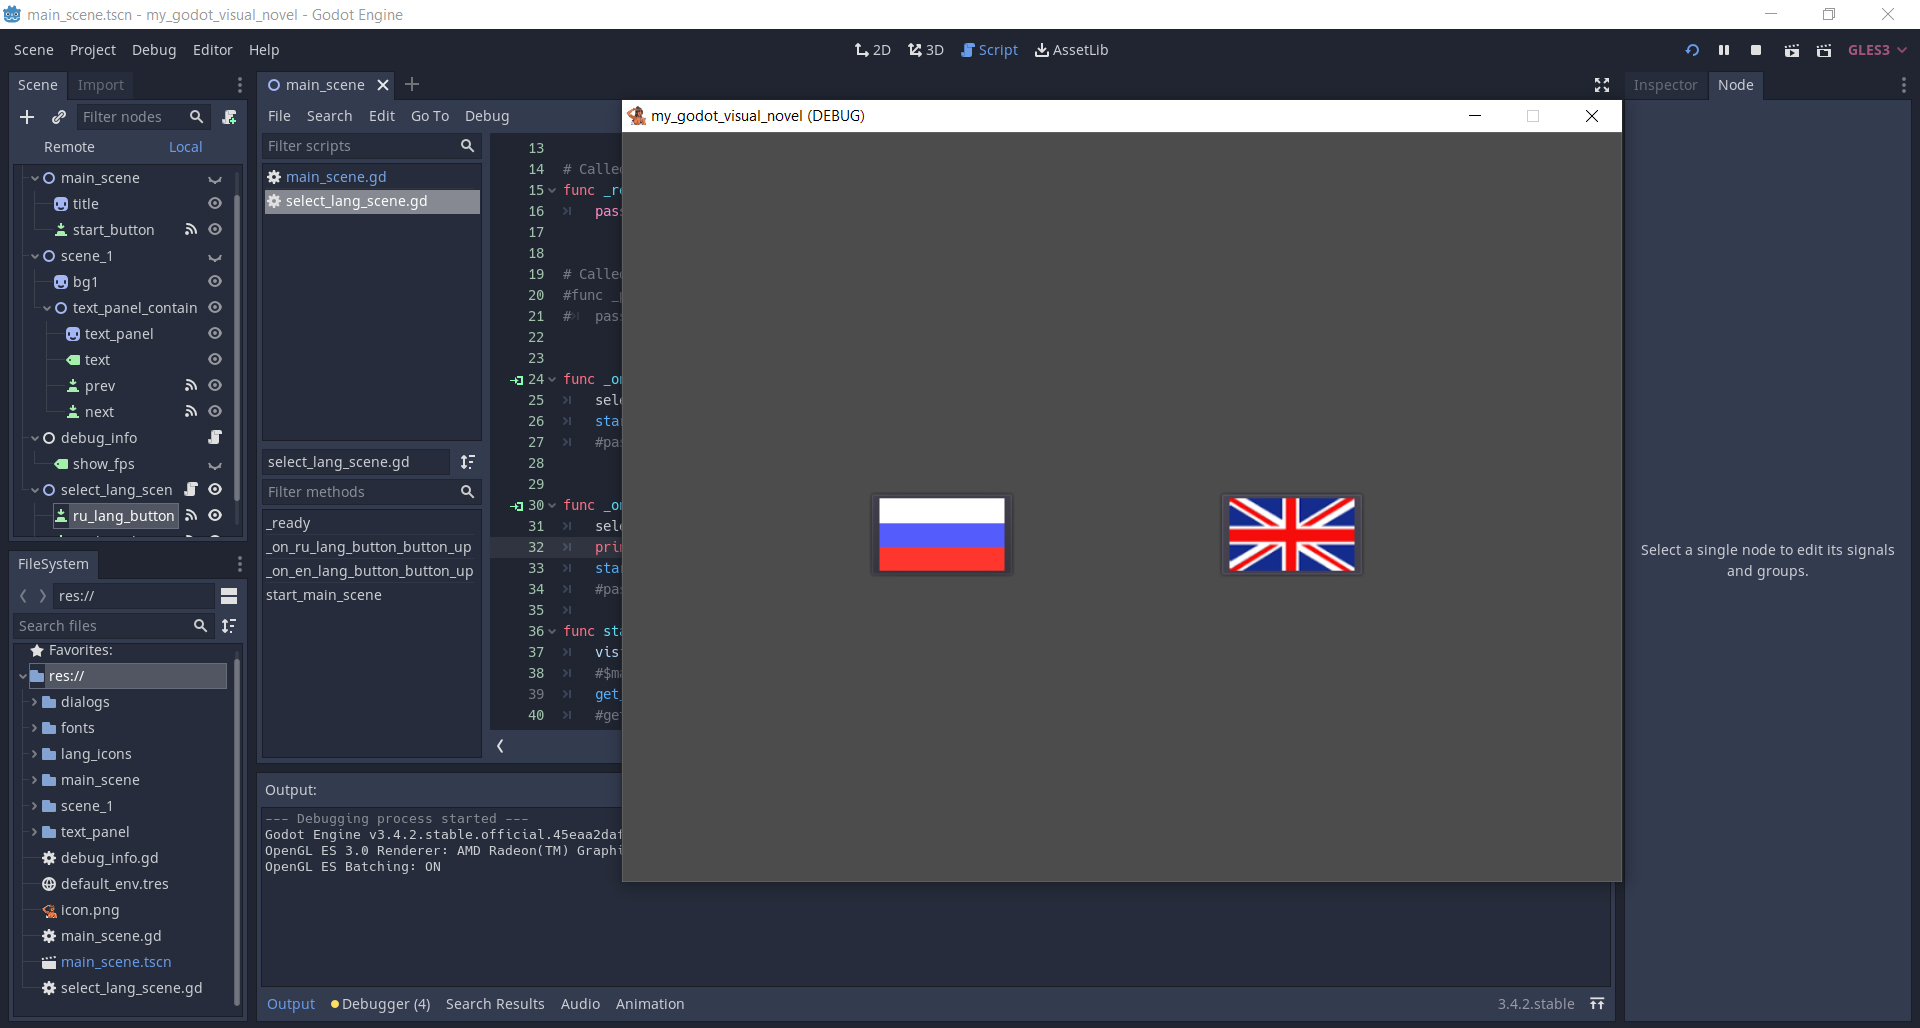Play the current scene
This screenshot has height=1028, width=1920.
[1792, 50]
